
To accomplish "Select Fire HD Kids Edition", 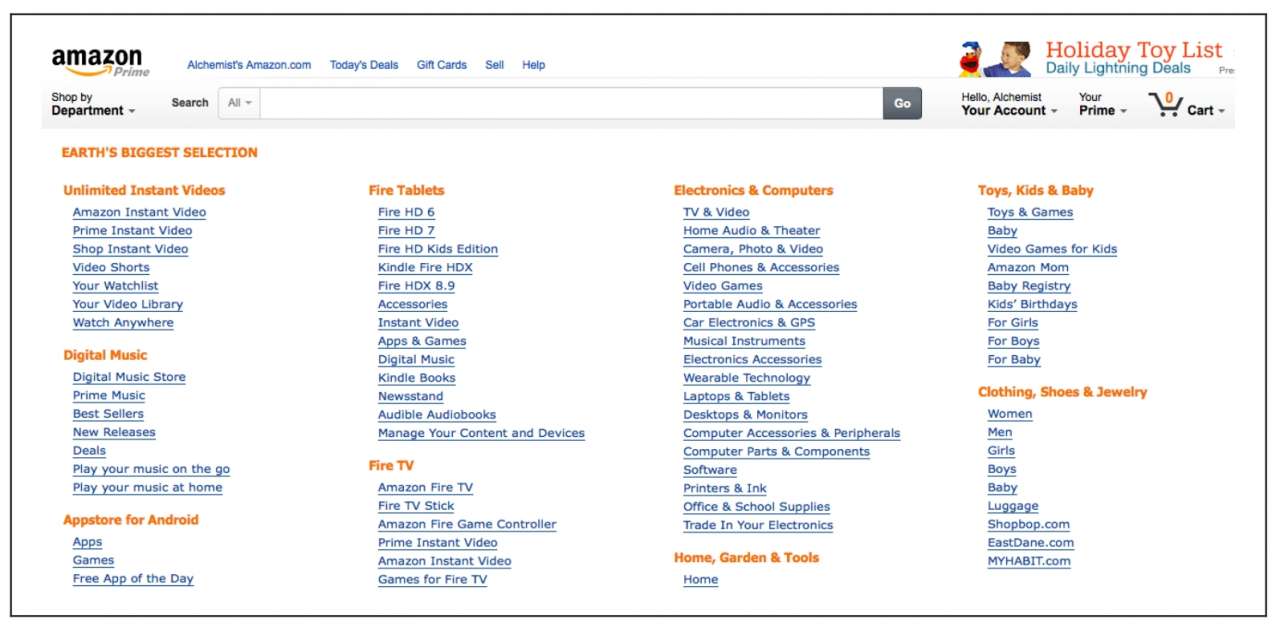I will 438,249.
